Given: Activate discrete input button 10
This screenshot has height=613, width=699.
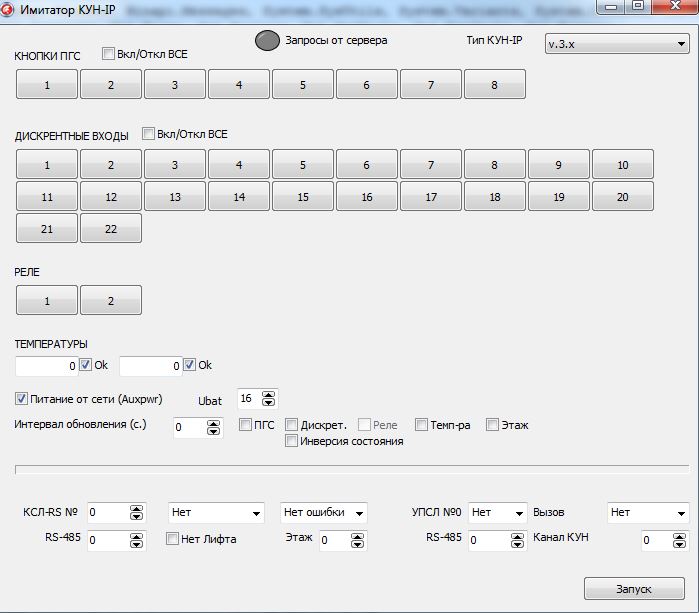Looking at the screenshot, I should [622, 165].
